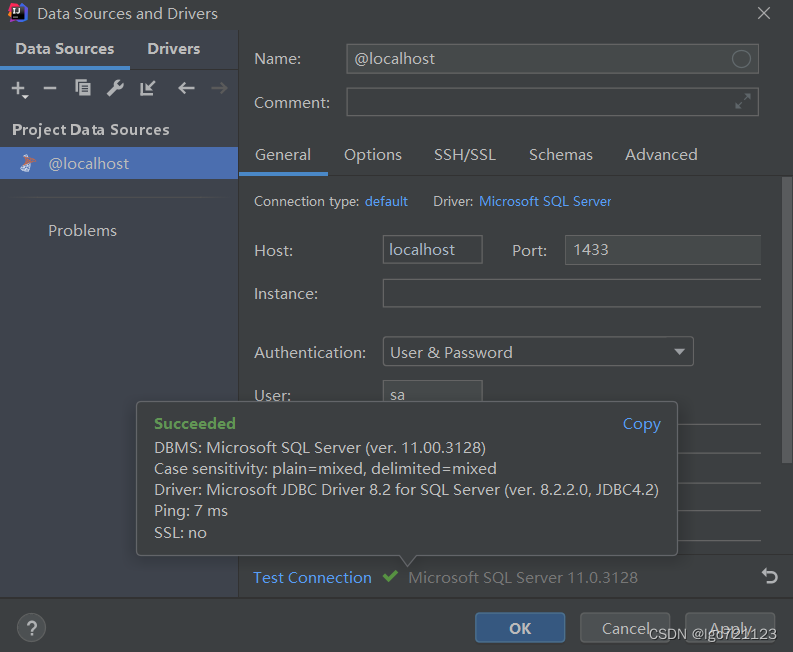This screenshot has width=793, height=652.
Task: Duplicate the selected data source
Action: pos(83,88)
